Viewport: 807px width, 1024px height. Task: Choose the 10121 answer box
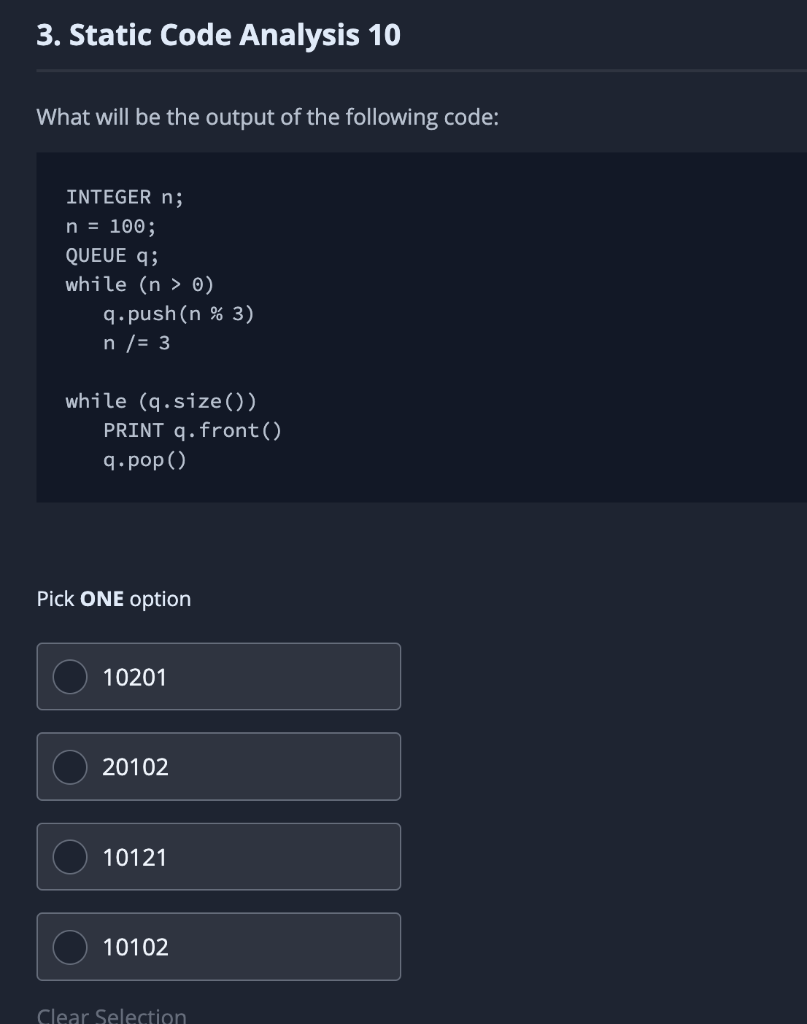(x=218, y=857)
